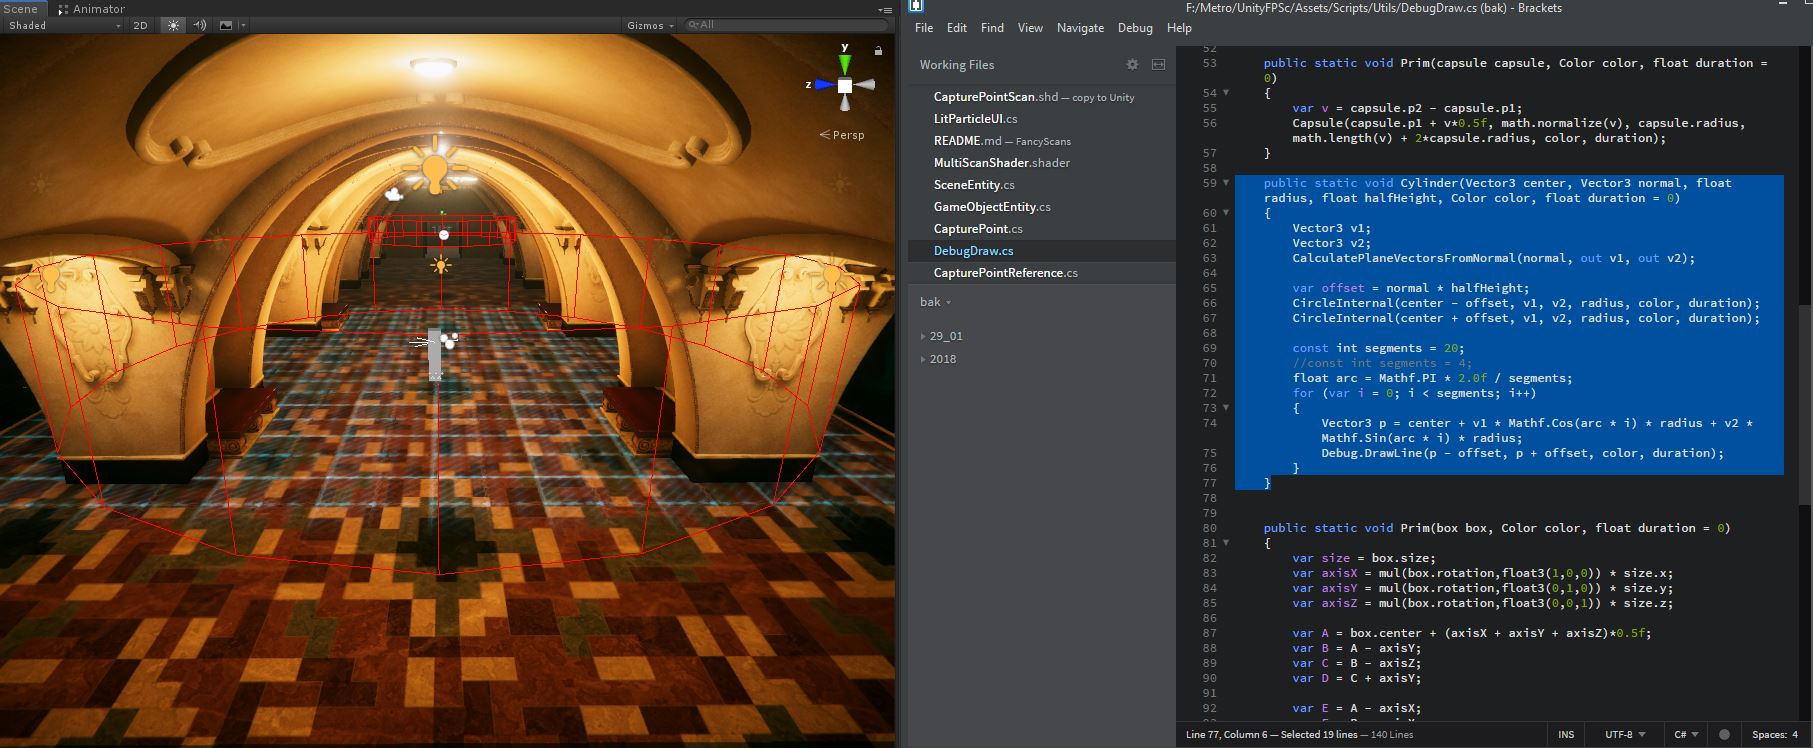1813x748 pixels.
Task: Toggle scene lighting sun icon
Action: [174, 25]
